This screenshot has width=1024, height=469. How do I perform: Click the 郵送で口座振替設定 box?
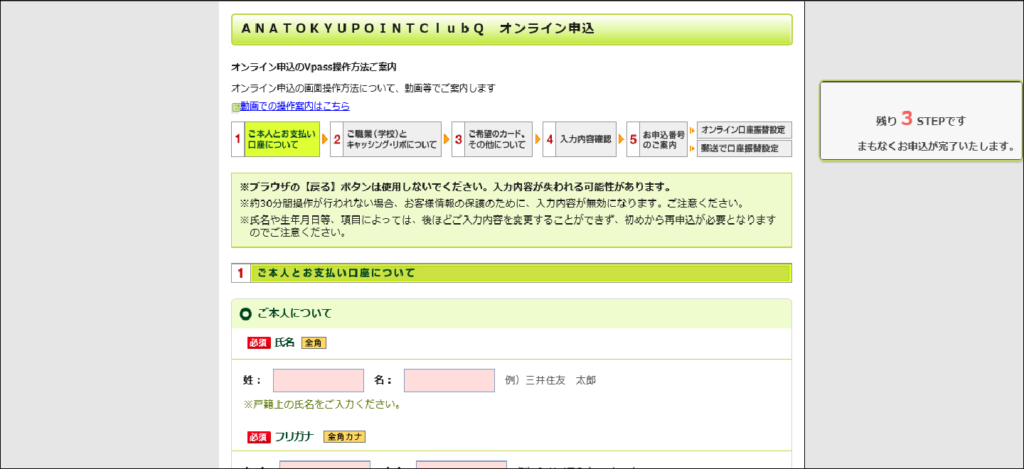click(744, 148)
